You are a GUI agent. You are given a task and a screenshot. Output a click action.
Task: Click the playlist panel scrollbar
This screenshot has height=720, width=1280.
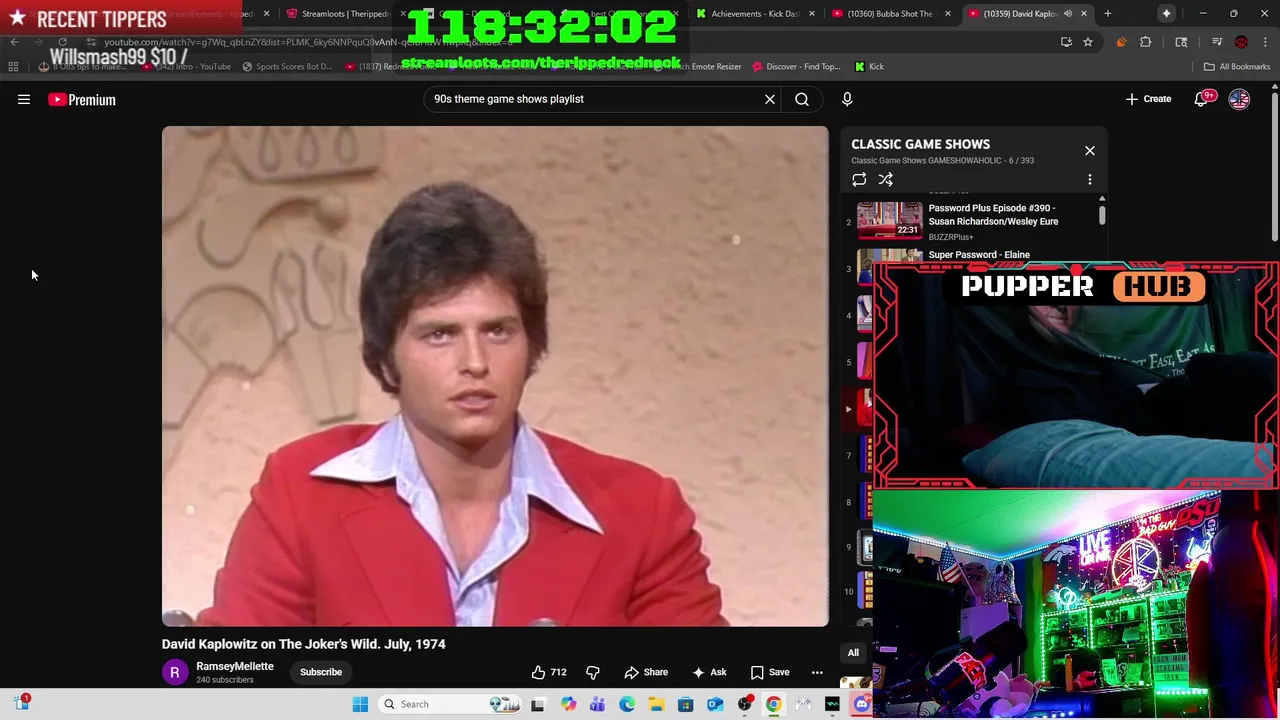click(1102, 214)
